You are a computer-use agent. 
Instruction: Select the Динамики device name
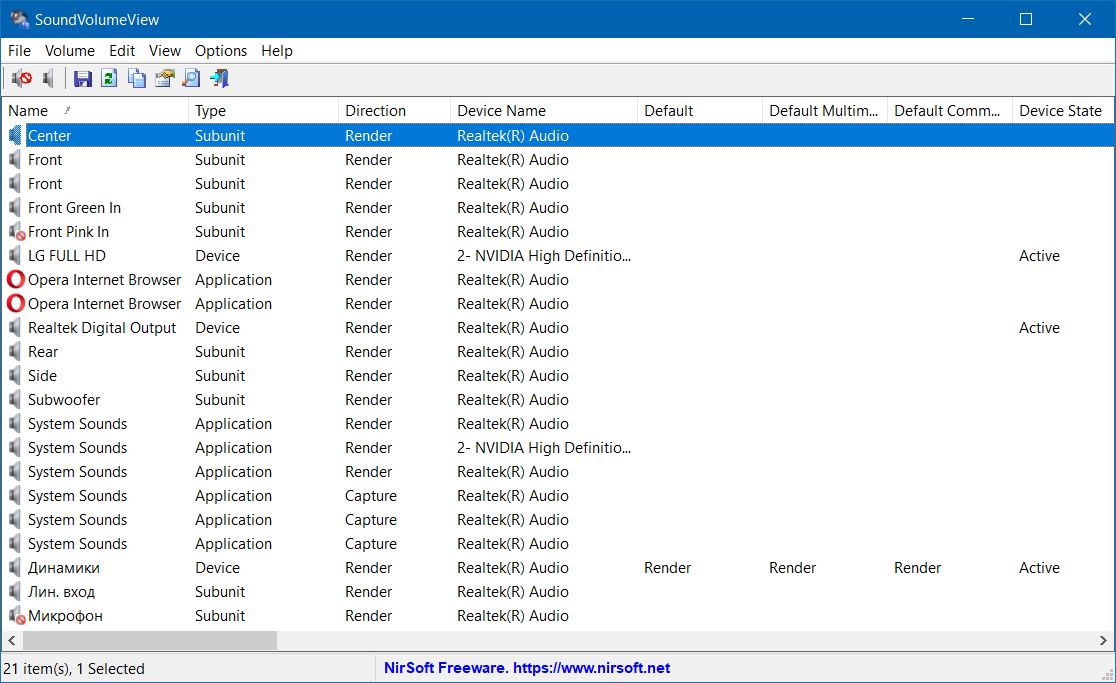(63, 568)
